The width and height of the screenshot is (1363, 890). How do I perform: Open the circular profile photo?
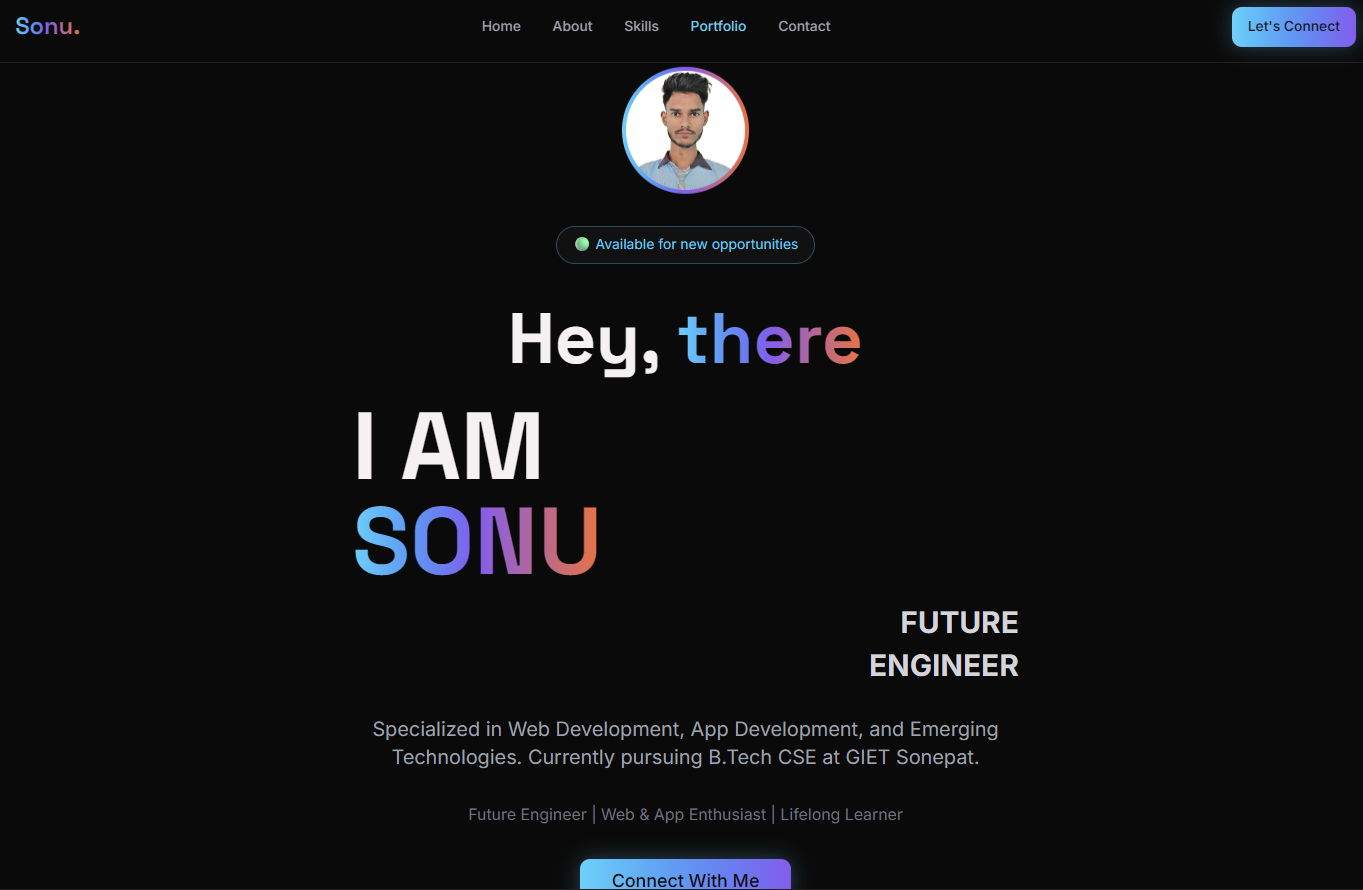point(685,130)
